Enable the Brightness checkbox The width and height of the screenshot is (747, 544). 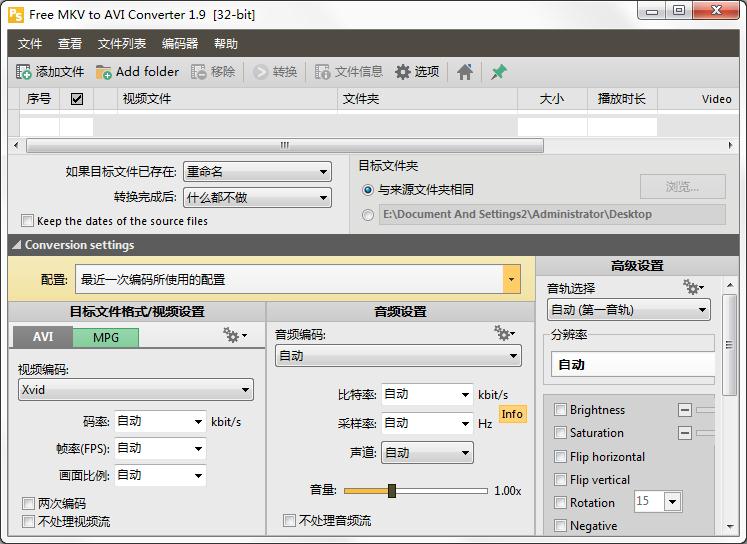[x=561, y=410]
